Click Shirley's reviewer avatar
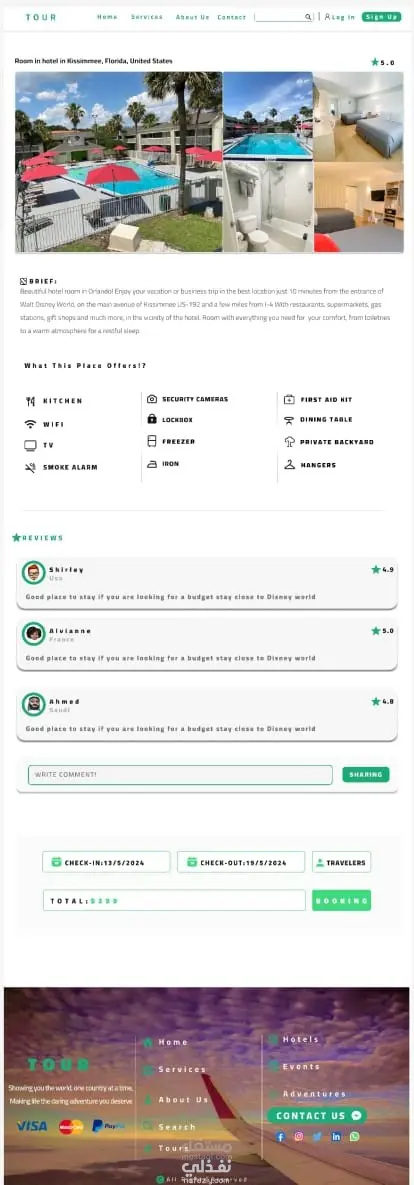Screen dimensions: 414x1185 [x=33, y=573]
